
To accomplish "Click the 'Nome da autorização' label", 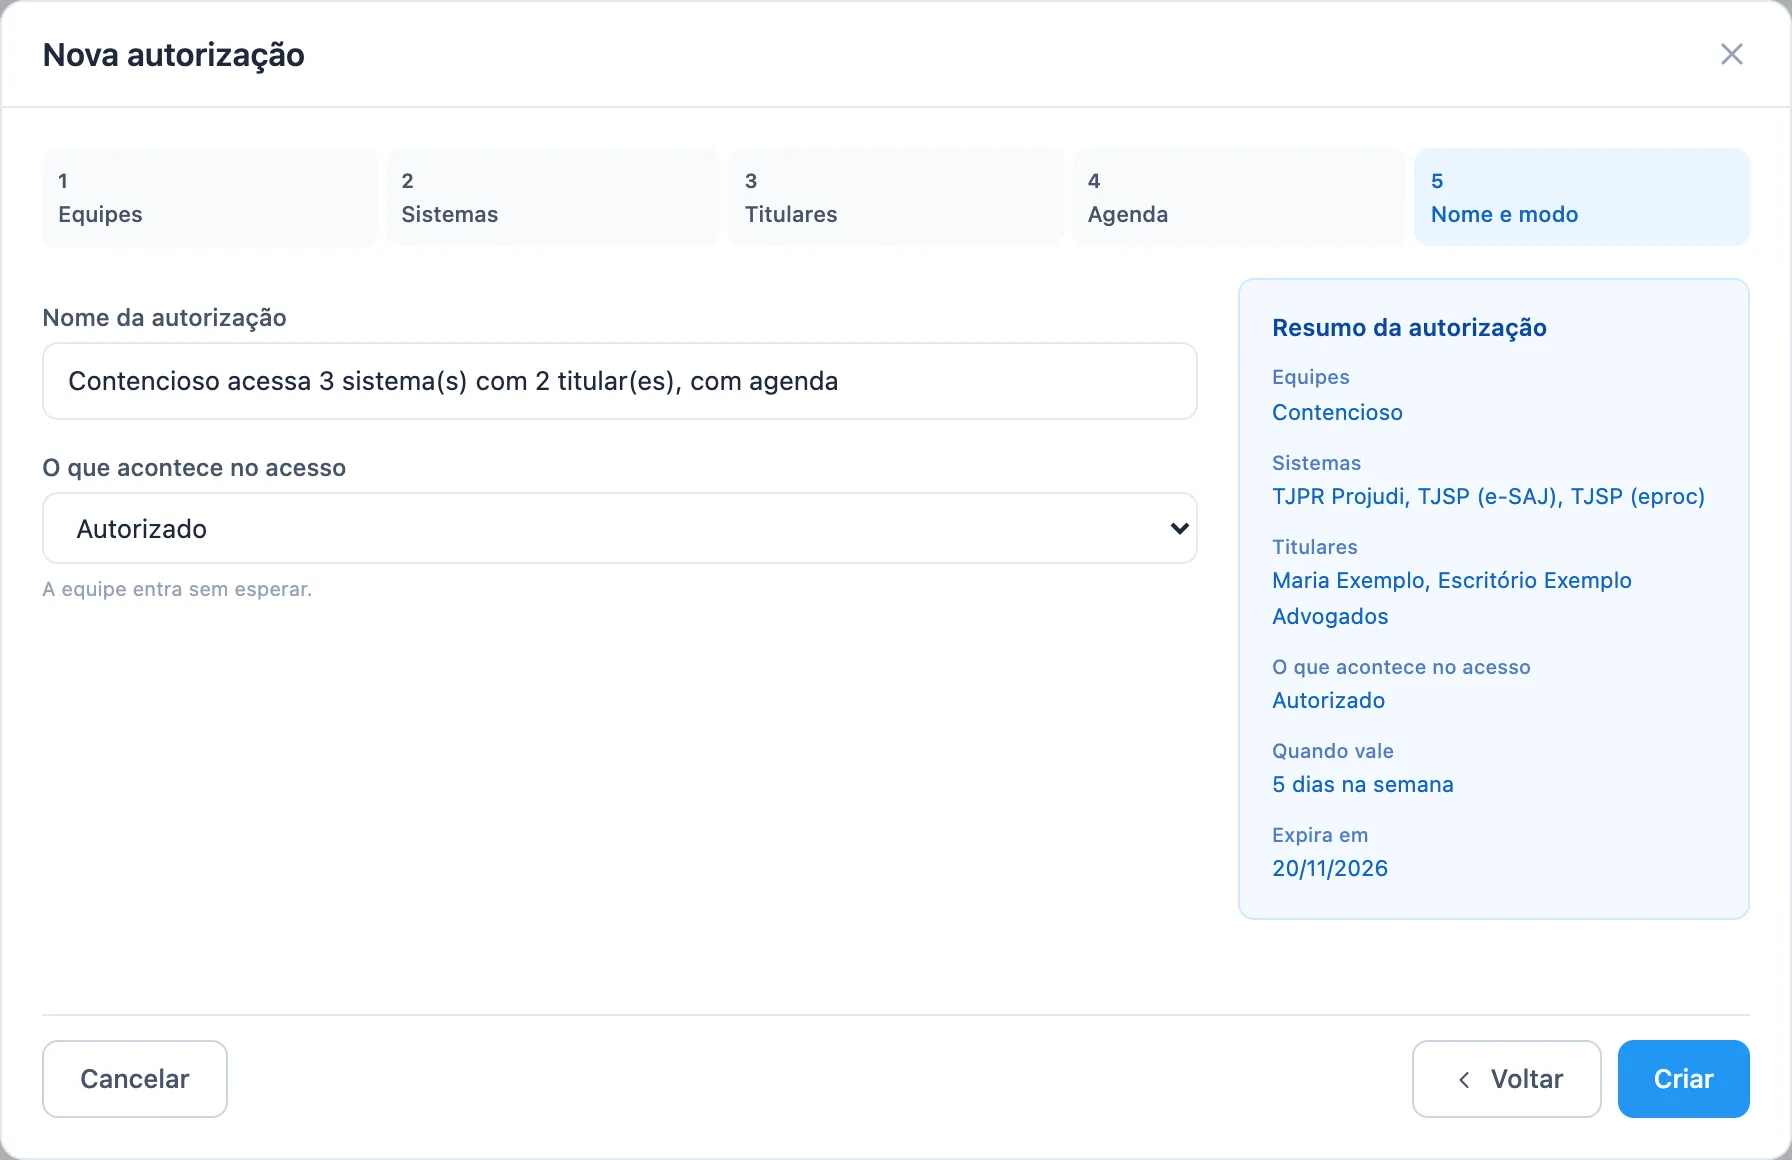I will point(164,318).
